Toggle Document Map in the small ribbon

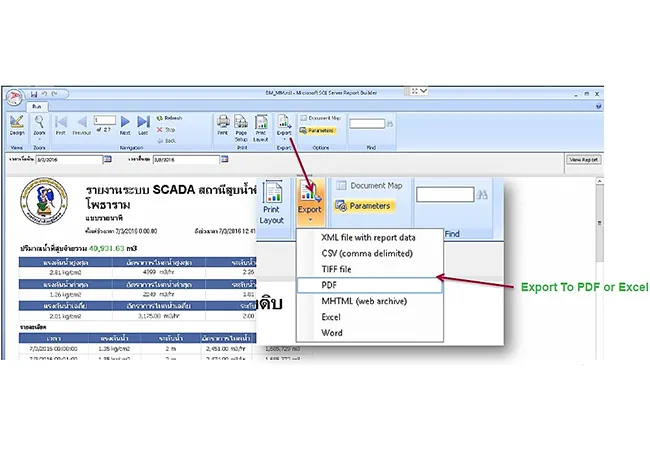pos(320,118)
